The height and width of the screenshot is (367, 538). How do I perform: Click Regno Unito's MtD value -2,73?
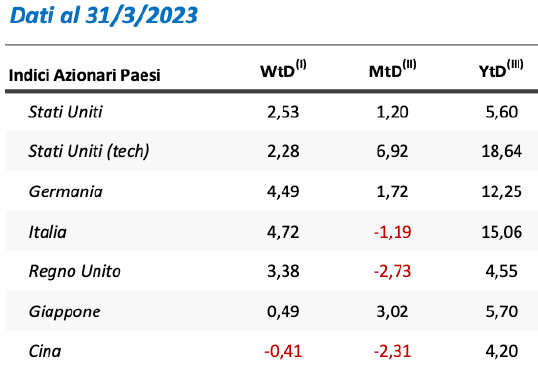(x=393, y=272)
